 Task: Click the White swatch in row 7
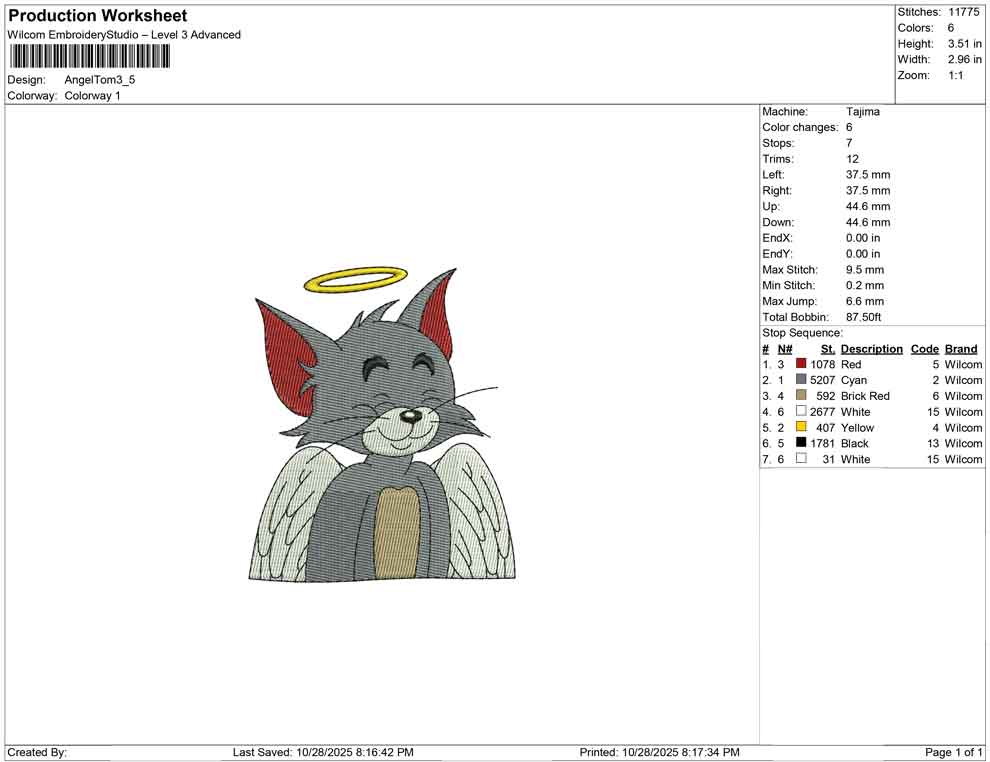pos(801,458)
